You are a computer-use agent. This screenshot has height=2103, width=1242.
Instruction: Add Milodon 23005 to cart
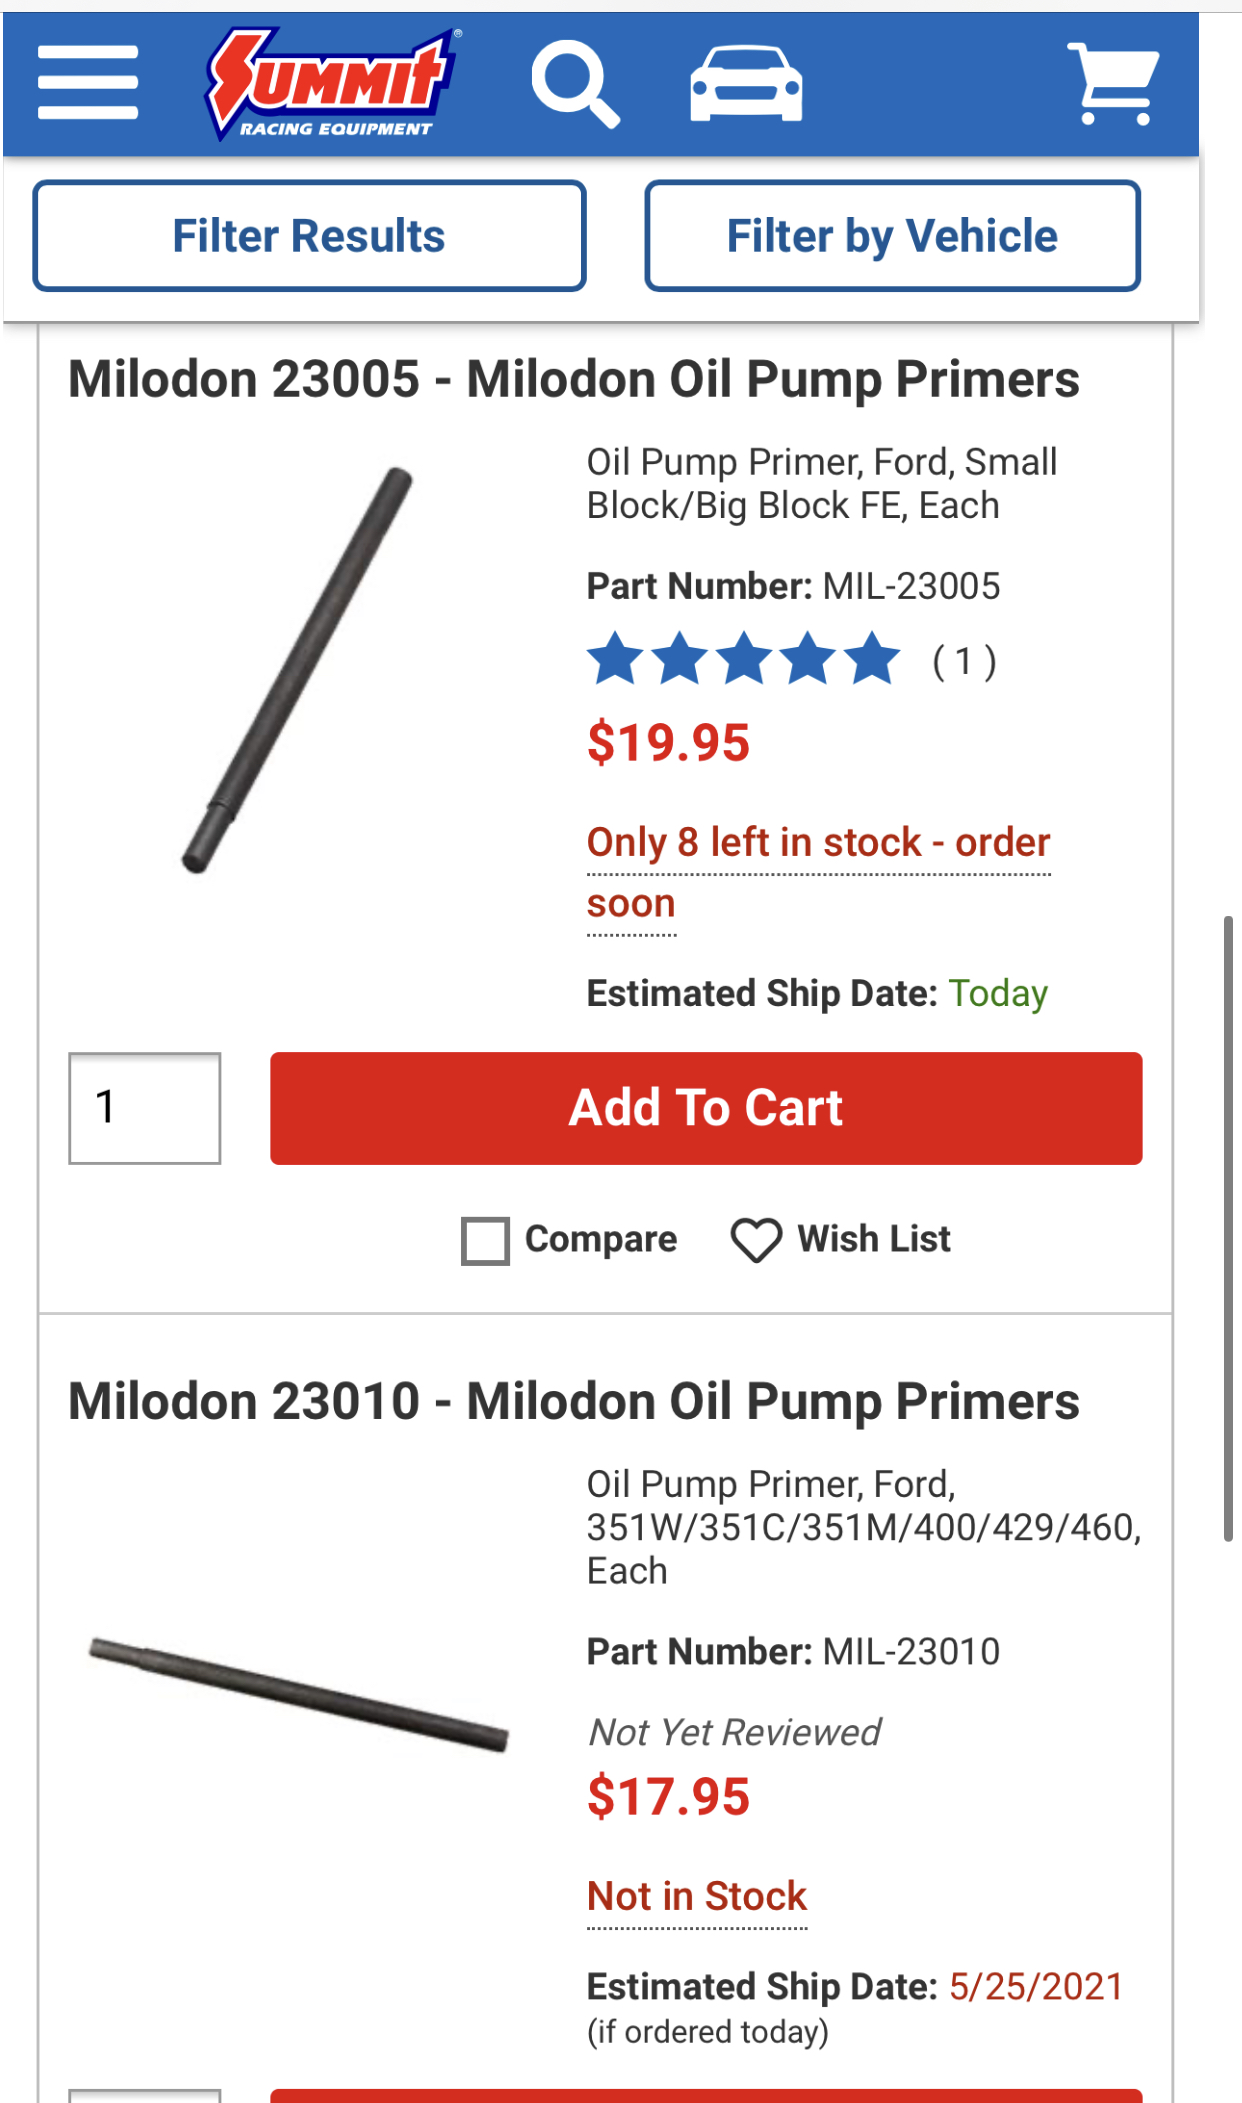(706, 1108)
